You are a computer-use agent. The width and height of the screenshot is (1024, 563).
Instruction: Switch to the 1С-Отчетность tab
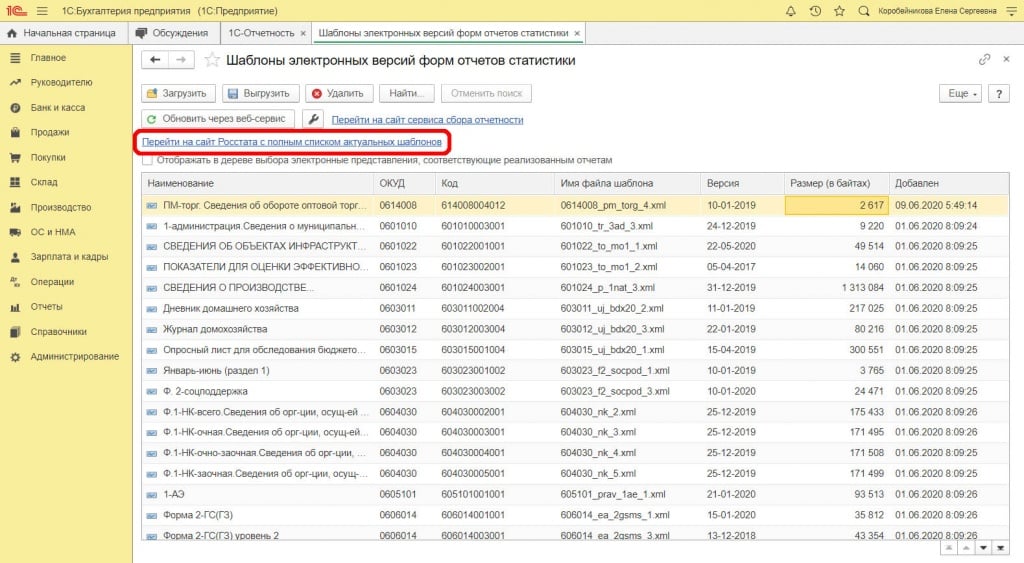[x=262, y=33]
